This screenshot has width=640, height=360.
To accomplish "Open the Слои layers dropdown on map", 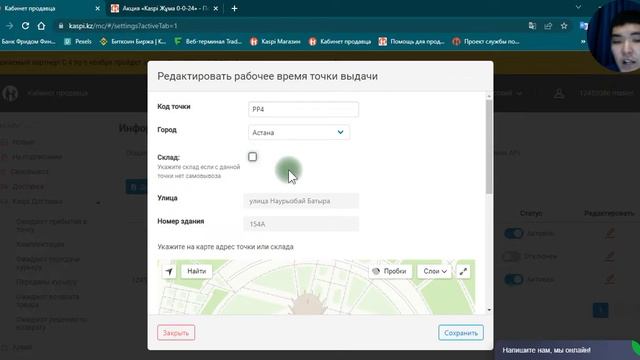I will coord(435,271).
